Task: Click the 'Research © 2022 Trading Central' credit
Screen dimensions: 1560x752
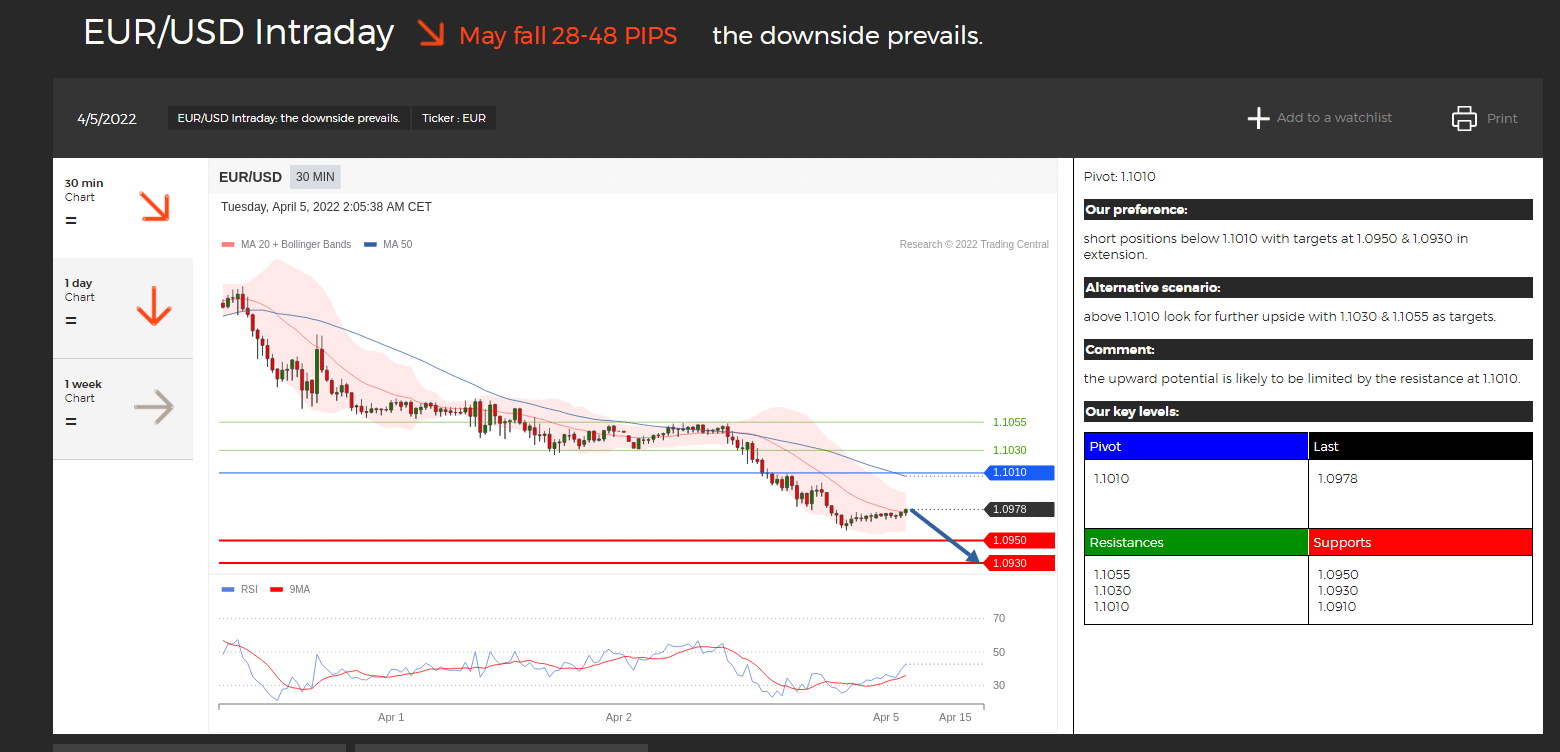Action: [x=974, y=244]
